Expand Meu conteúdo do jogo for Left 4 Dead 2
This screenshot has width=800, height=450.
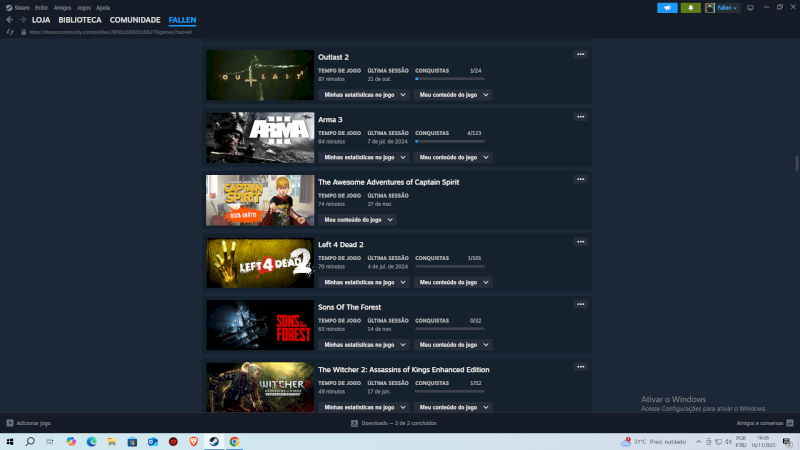pyautogui.click(x=453, y=282)
